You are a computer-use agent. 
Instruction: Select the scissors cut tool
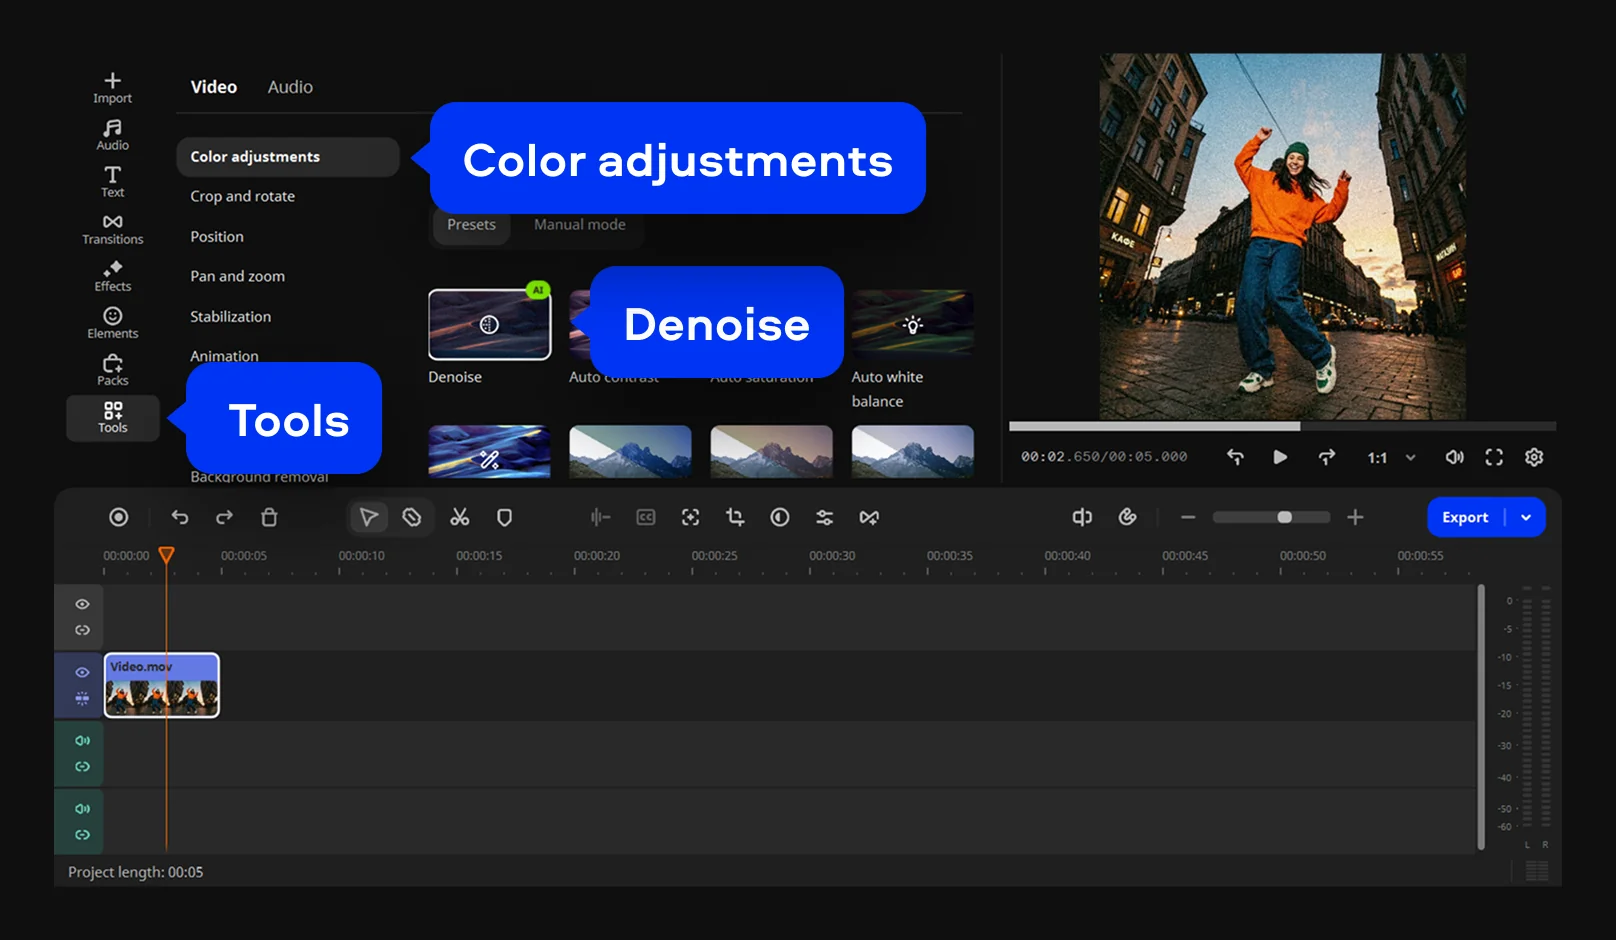tap(459, 517)
